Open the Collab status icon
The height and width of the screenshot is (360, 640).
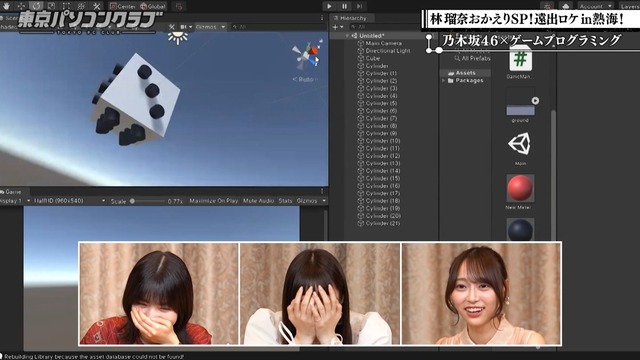(547, 6)
